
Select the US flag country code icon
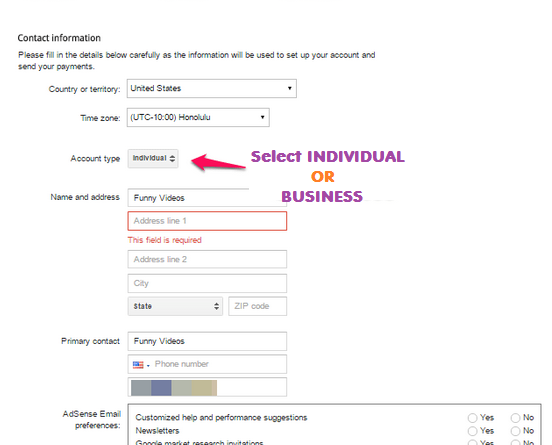click(x=138, y=365)
